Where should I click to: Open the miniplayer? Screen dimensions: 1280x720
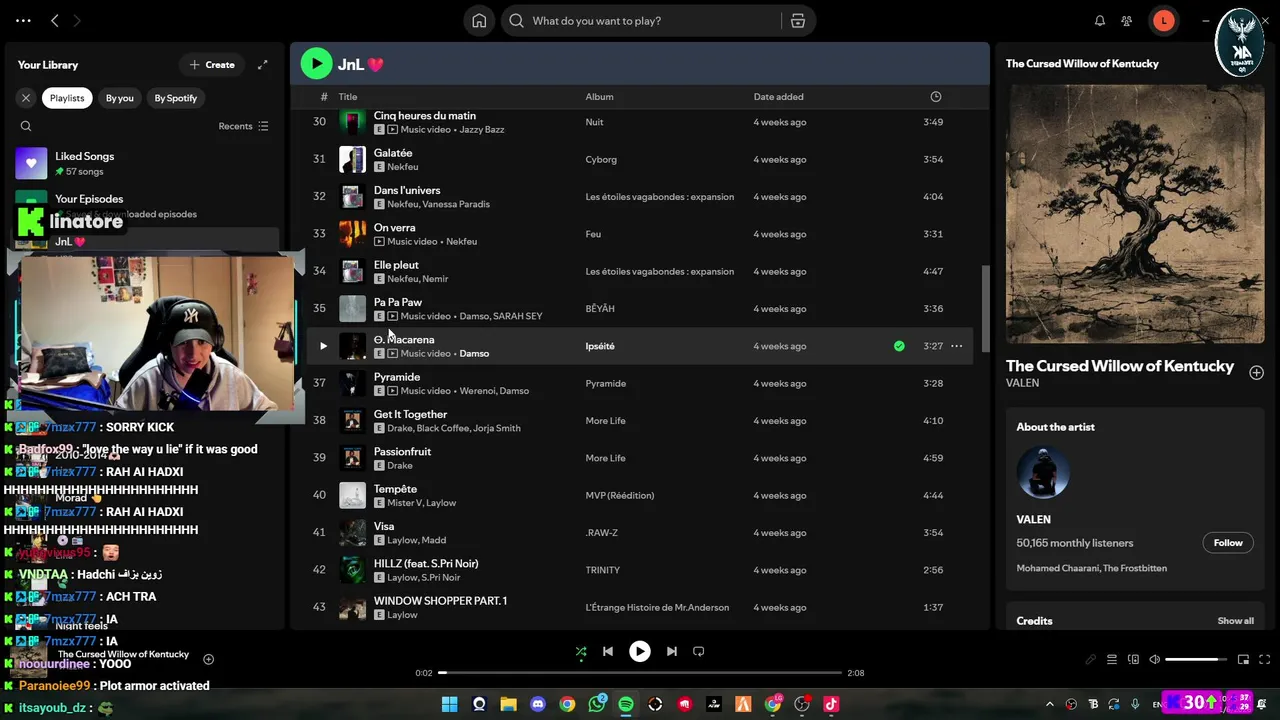pyautogui.click(x=1243, y=660)
